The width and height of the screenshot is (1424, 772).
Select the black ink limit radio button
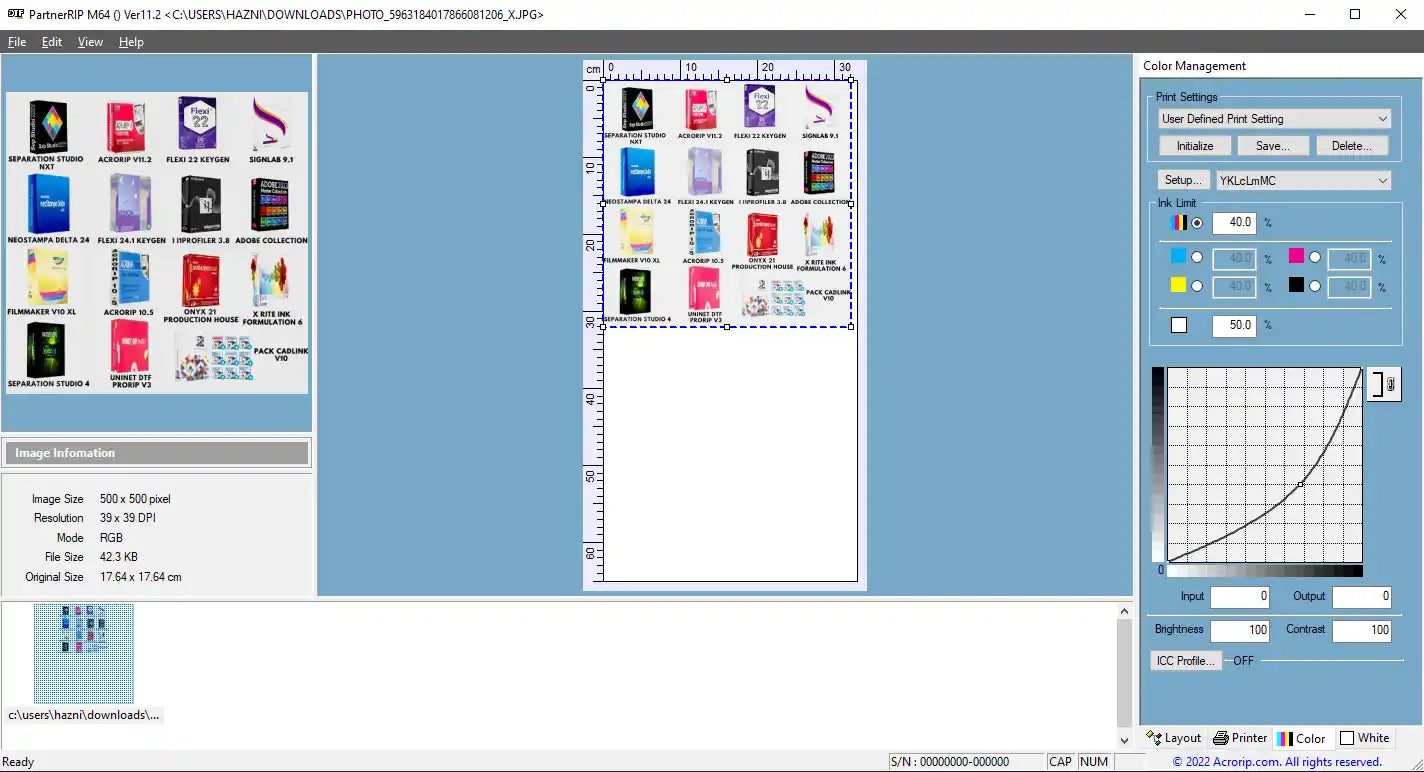[1315, 286]
